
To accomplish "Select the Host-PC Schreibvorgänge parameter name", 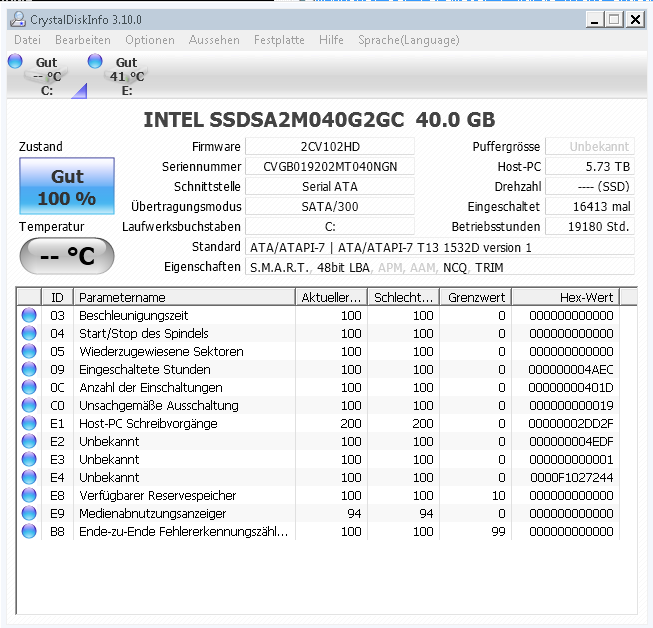I will (148, 424).
